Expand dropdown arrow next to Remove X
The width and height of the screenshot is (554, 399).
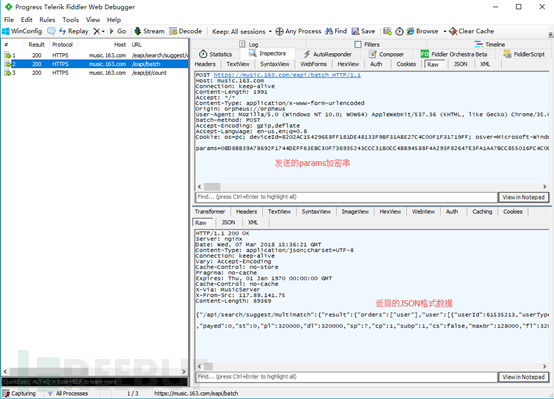pos(103,31)
